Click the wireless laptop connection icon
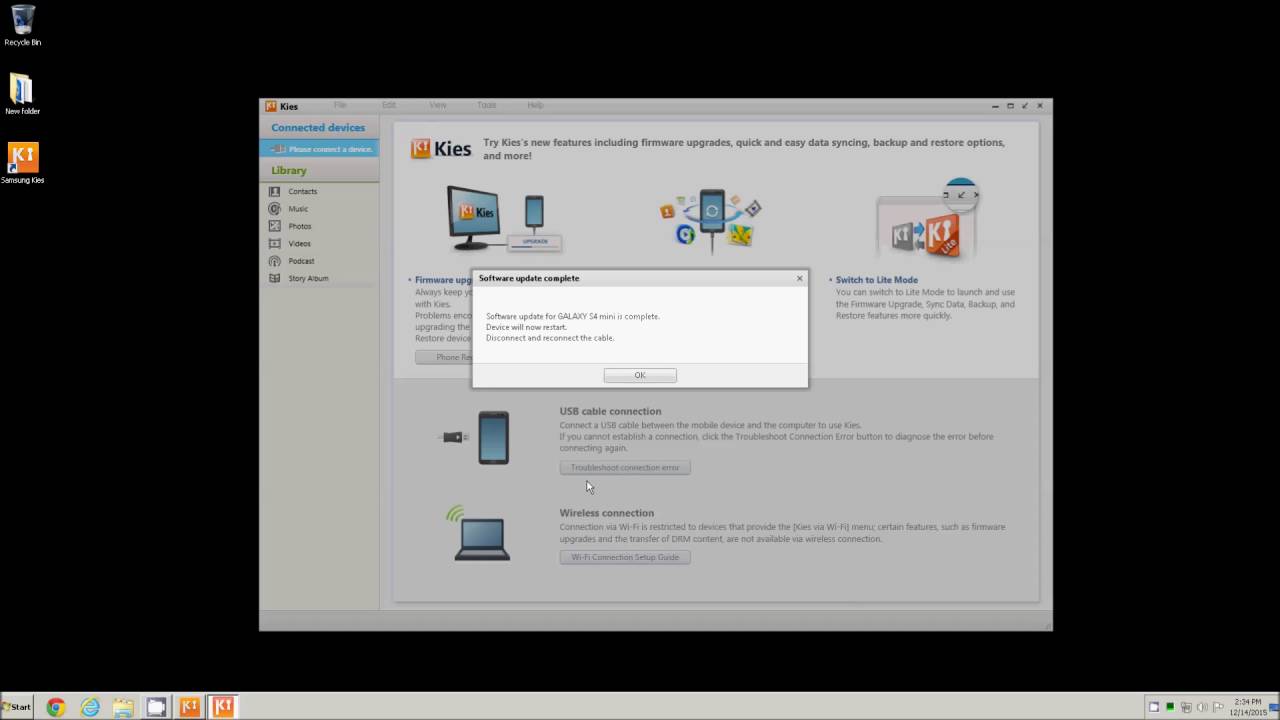This screenshot has height=720, width=1280. [479, 533]
